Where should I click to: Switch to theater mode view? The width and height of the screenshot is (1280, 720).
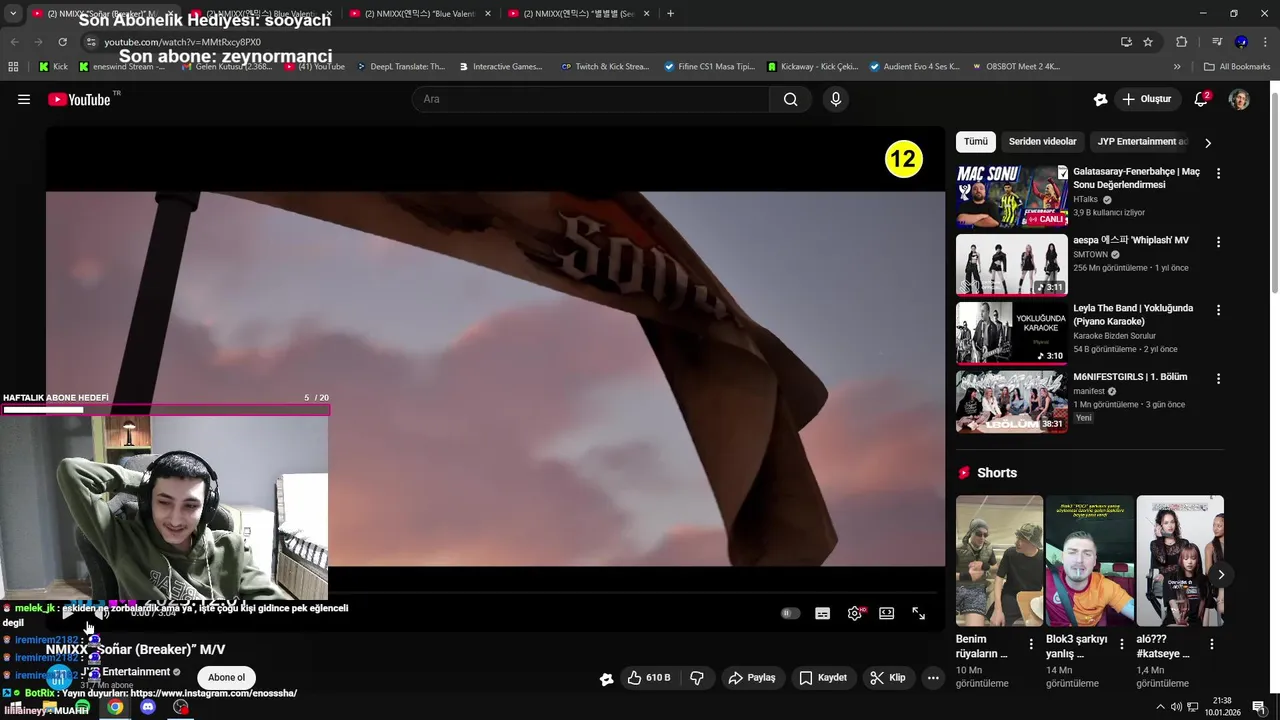click(x=886, y=613)
